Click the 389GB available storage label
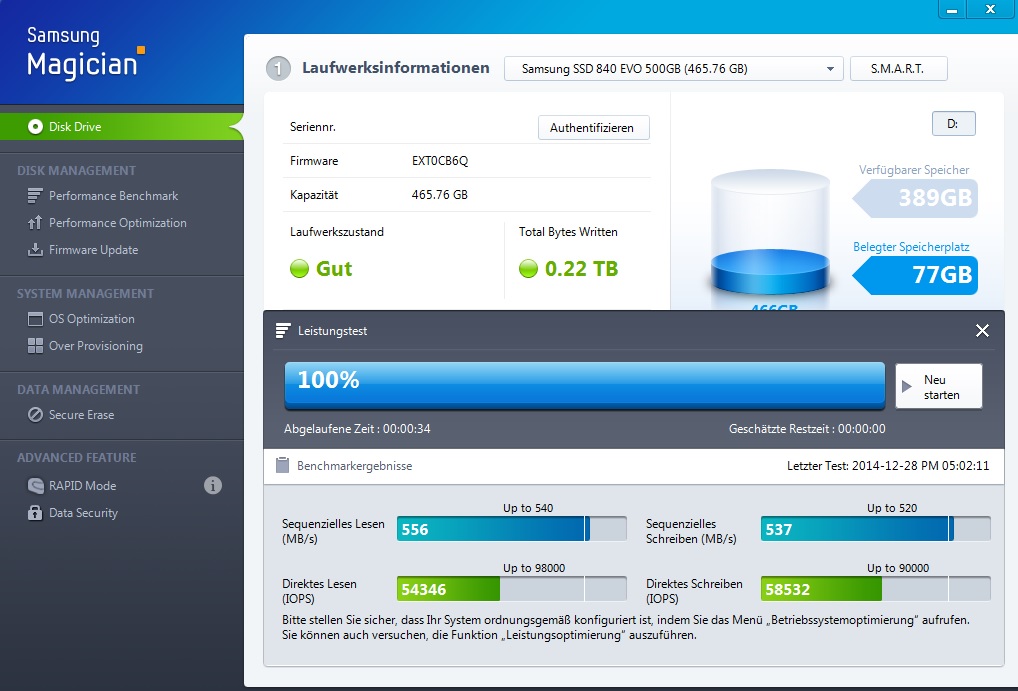The width and height of the screenshot is (1018, 691). tap(915, 198)
